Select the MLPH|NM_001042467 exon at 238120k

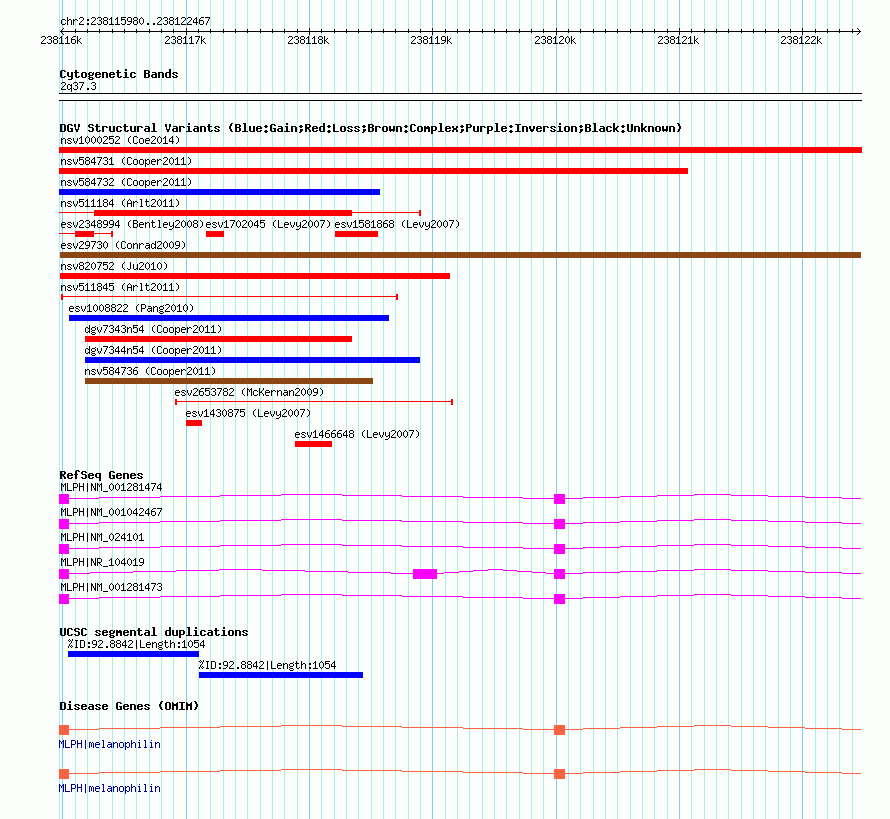click(560, 524)
